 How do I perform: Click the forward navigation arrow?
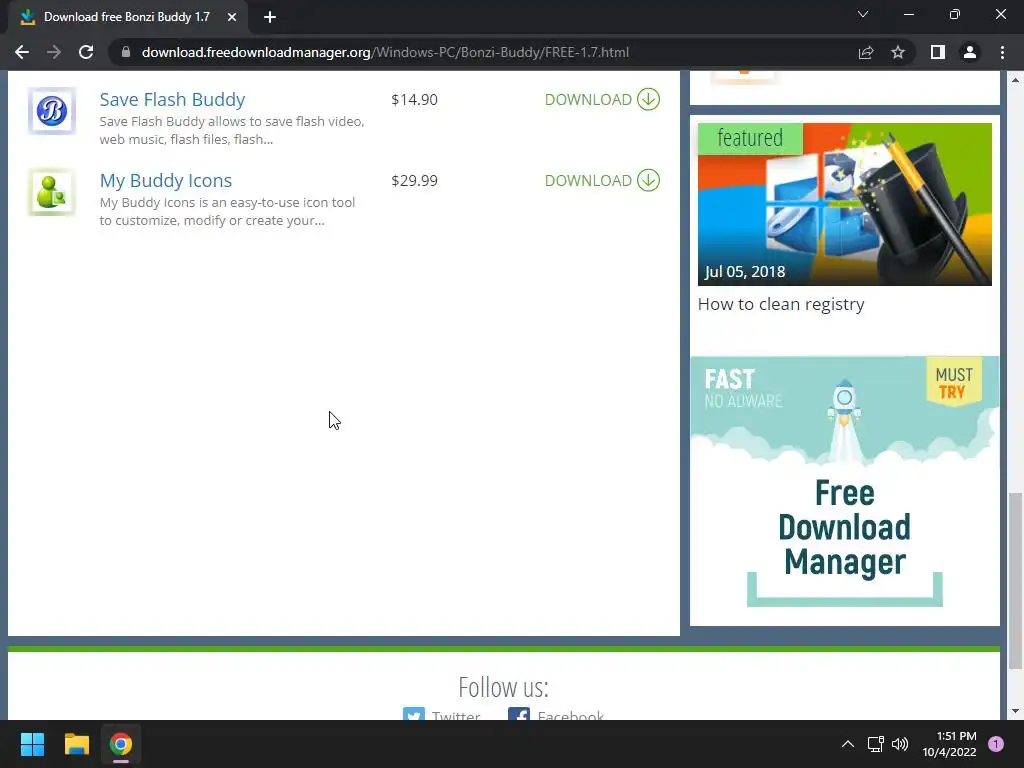click(x=54, y=52)
